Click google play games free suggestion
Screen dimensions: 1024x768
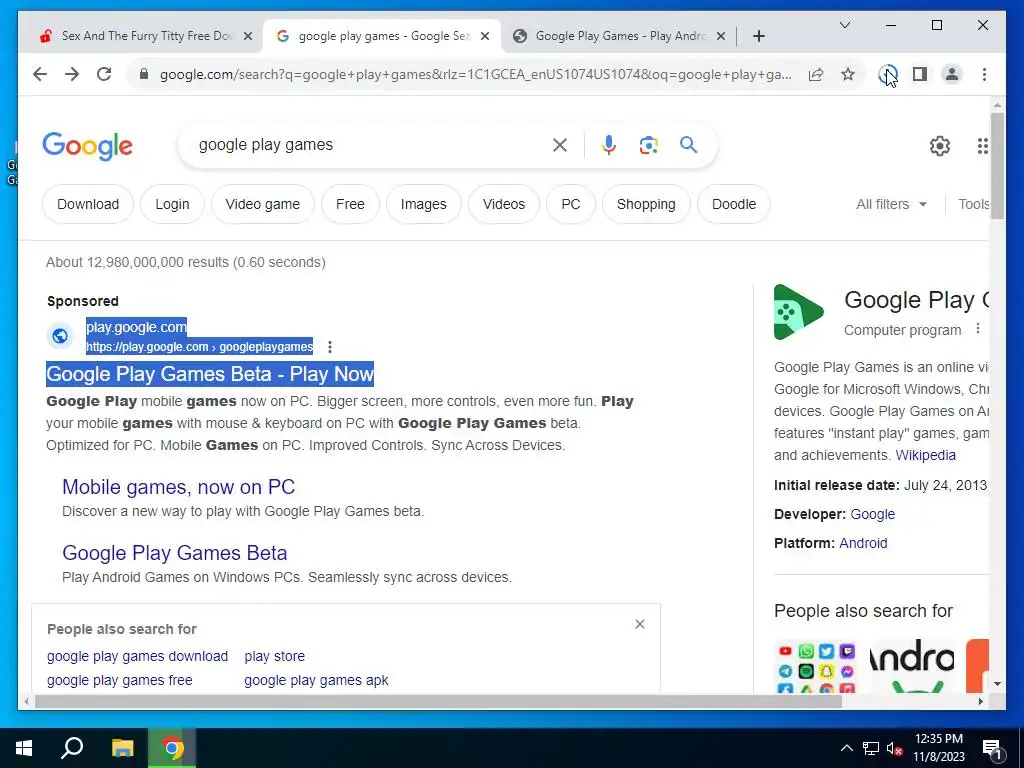coord(120,680)
